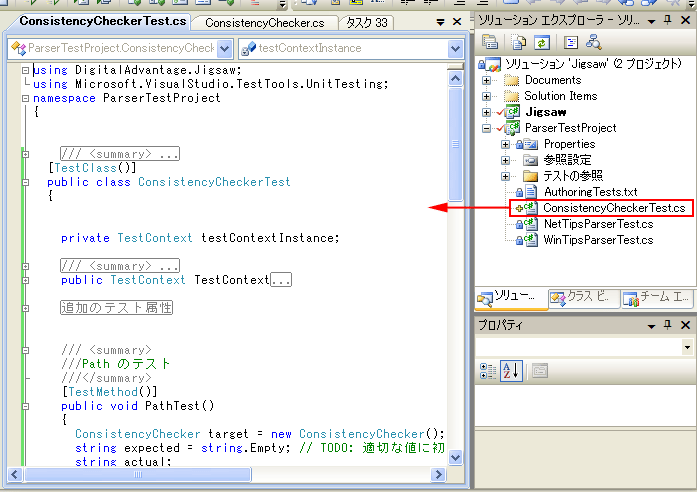Viewport: 697px width, 492px height.
Task: Click the horizontal scroll left arrow
Action: [x=15, y=475]
